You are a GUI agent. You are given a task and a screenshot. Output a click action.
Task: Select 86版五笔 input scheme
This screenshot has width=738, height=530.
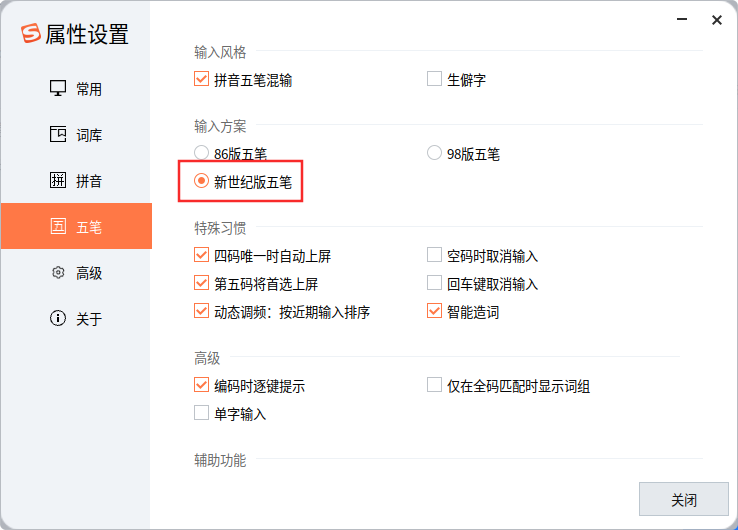[201, 154]
